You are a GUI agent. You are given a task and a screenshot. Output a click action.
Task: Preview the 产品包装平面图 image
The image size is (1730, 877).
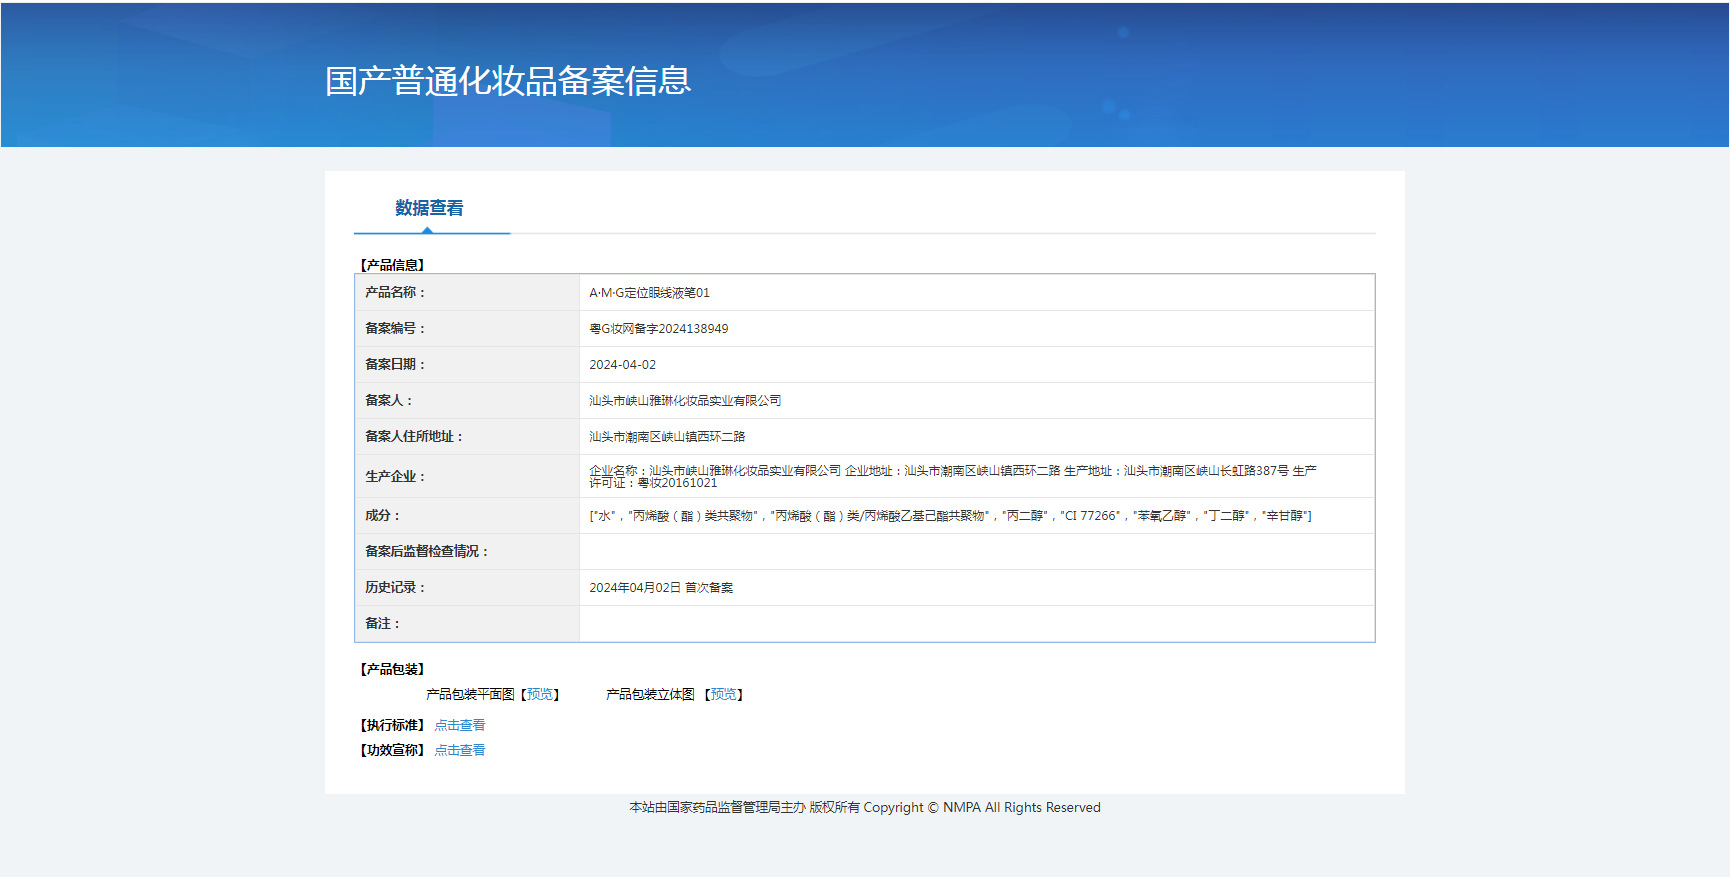tap(540, 694)
